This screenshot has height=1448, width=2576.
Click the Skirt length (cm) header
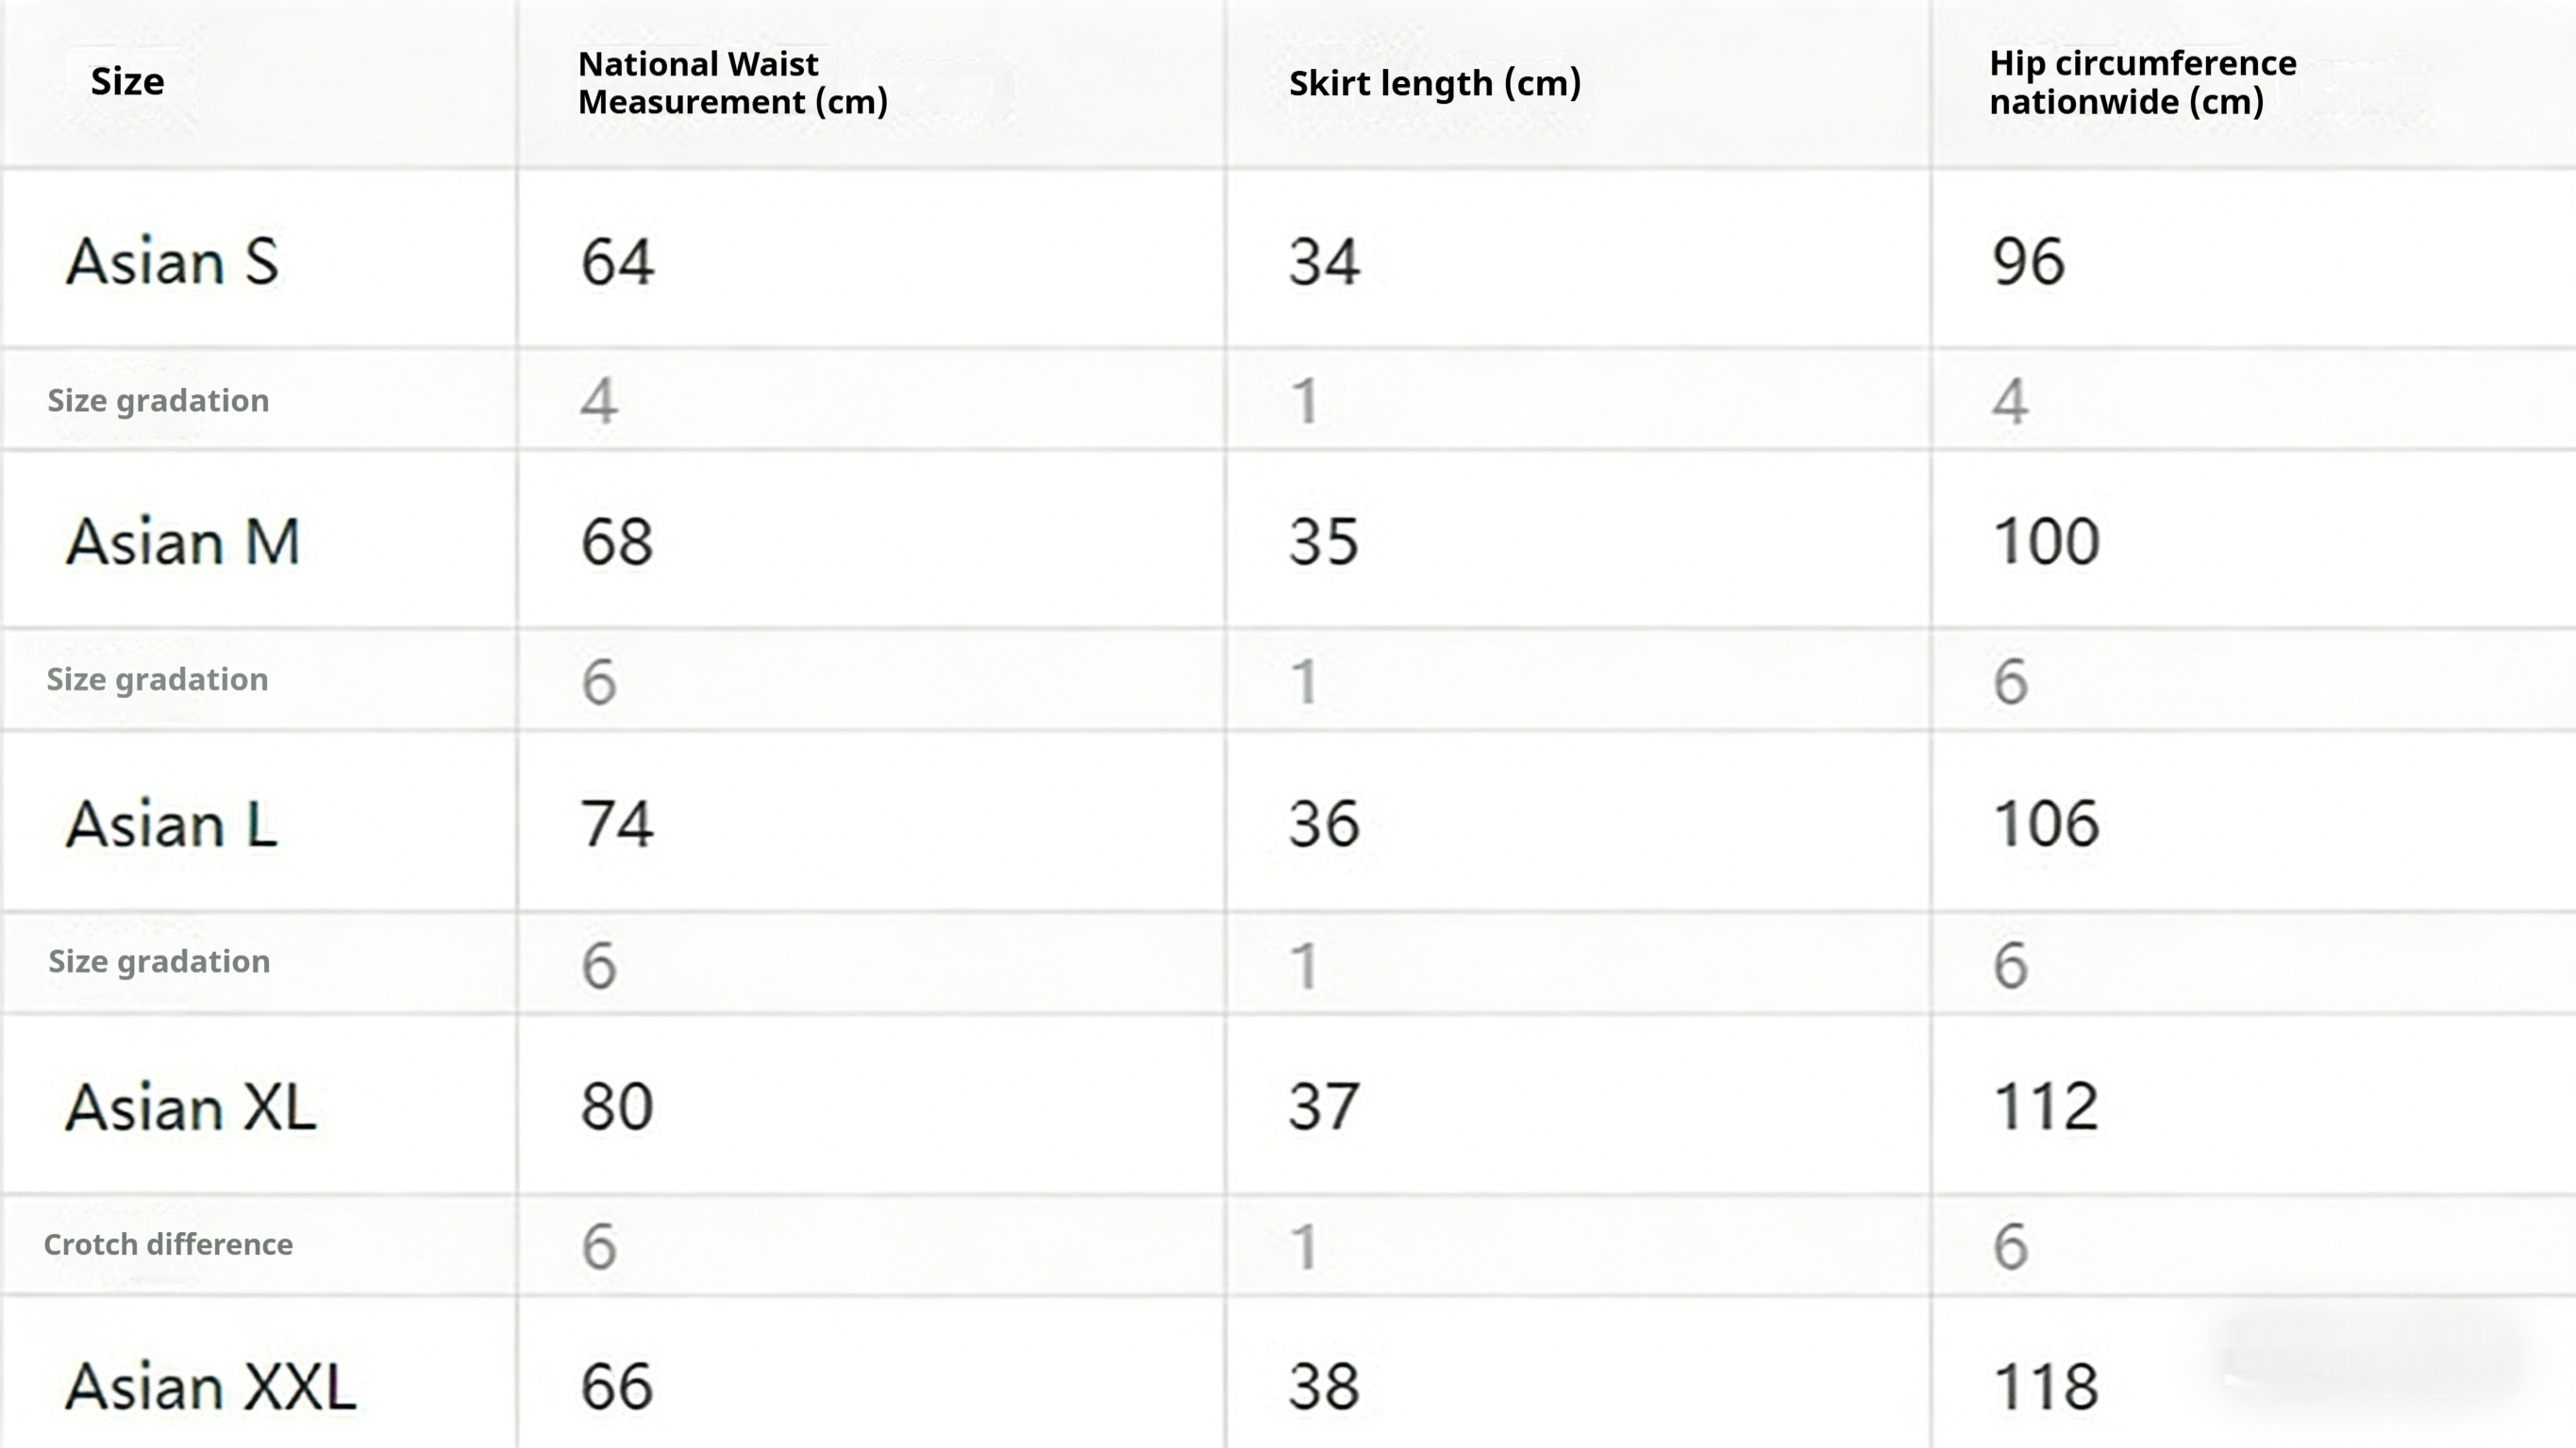click(1434, 83)
